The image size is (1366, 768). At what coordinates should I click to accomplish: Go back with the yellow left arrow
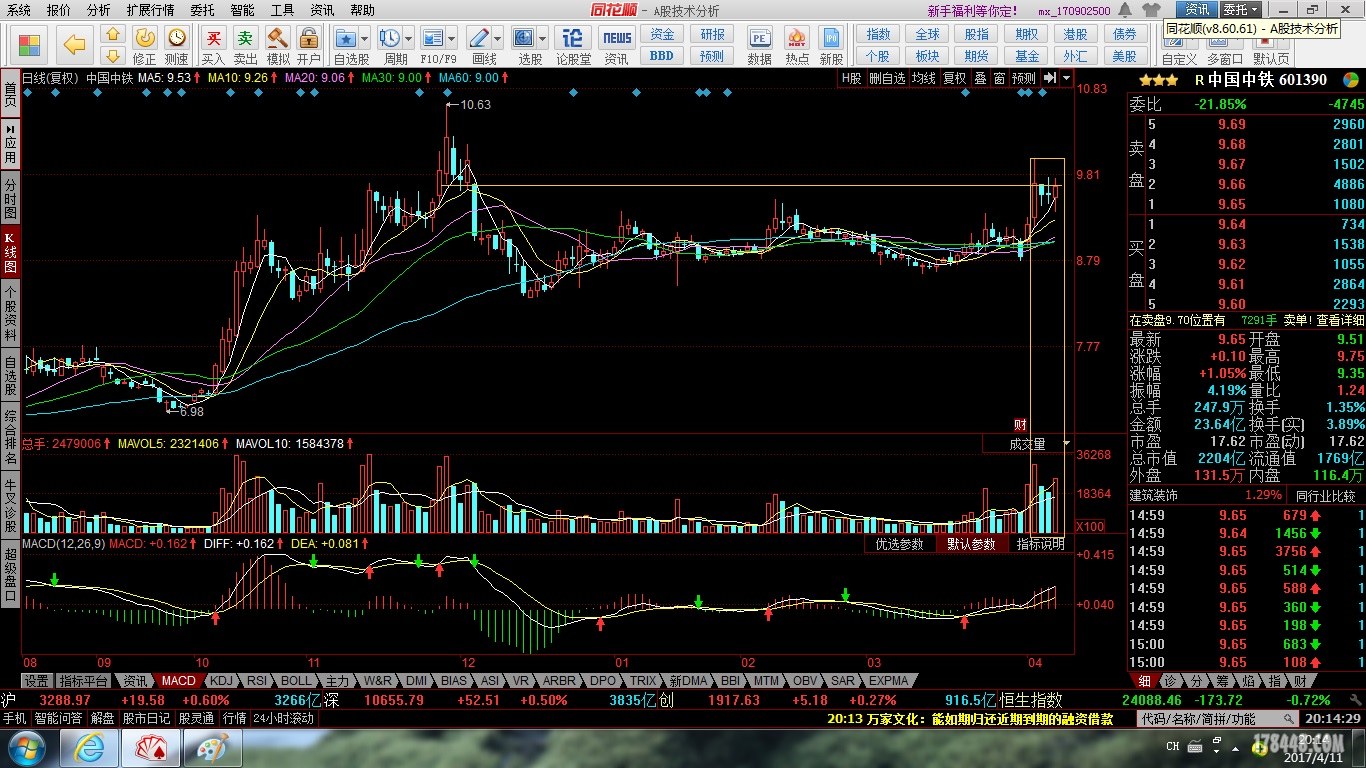[74, 45]
